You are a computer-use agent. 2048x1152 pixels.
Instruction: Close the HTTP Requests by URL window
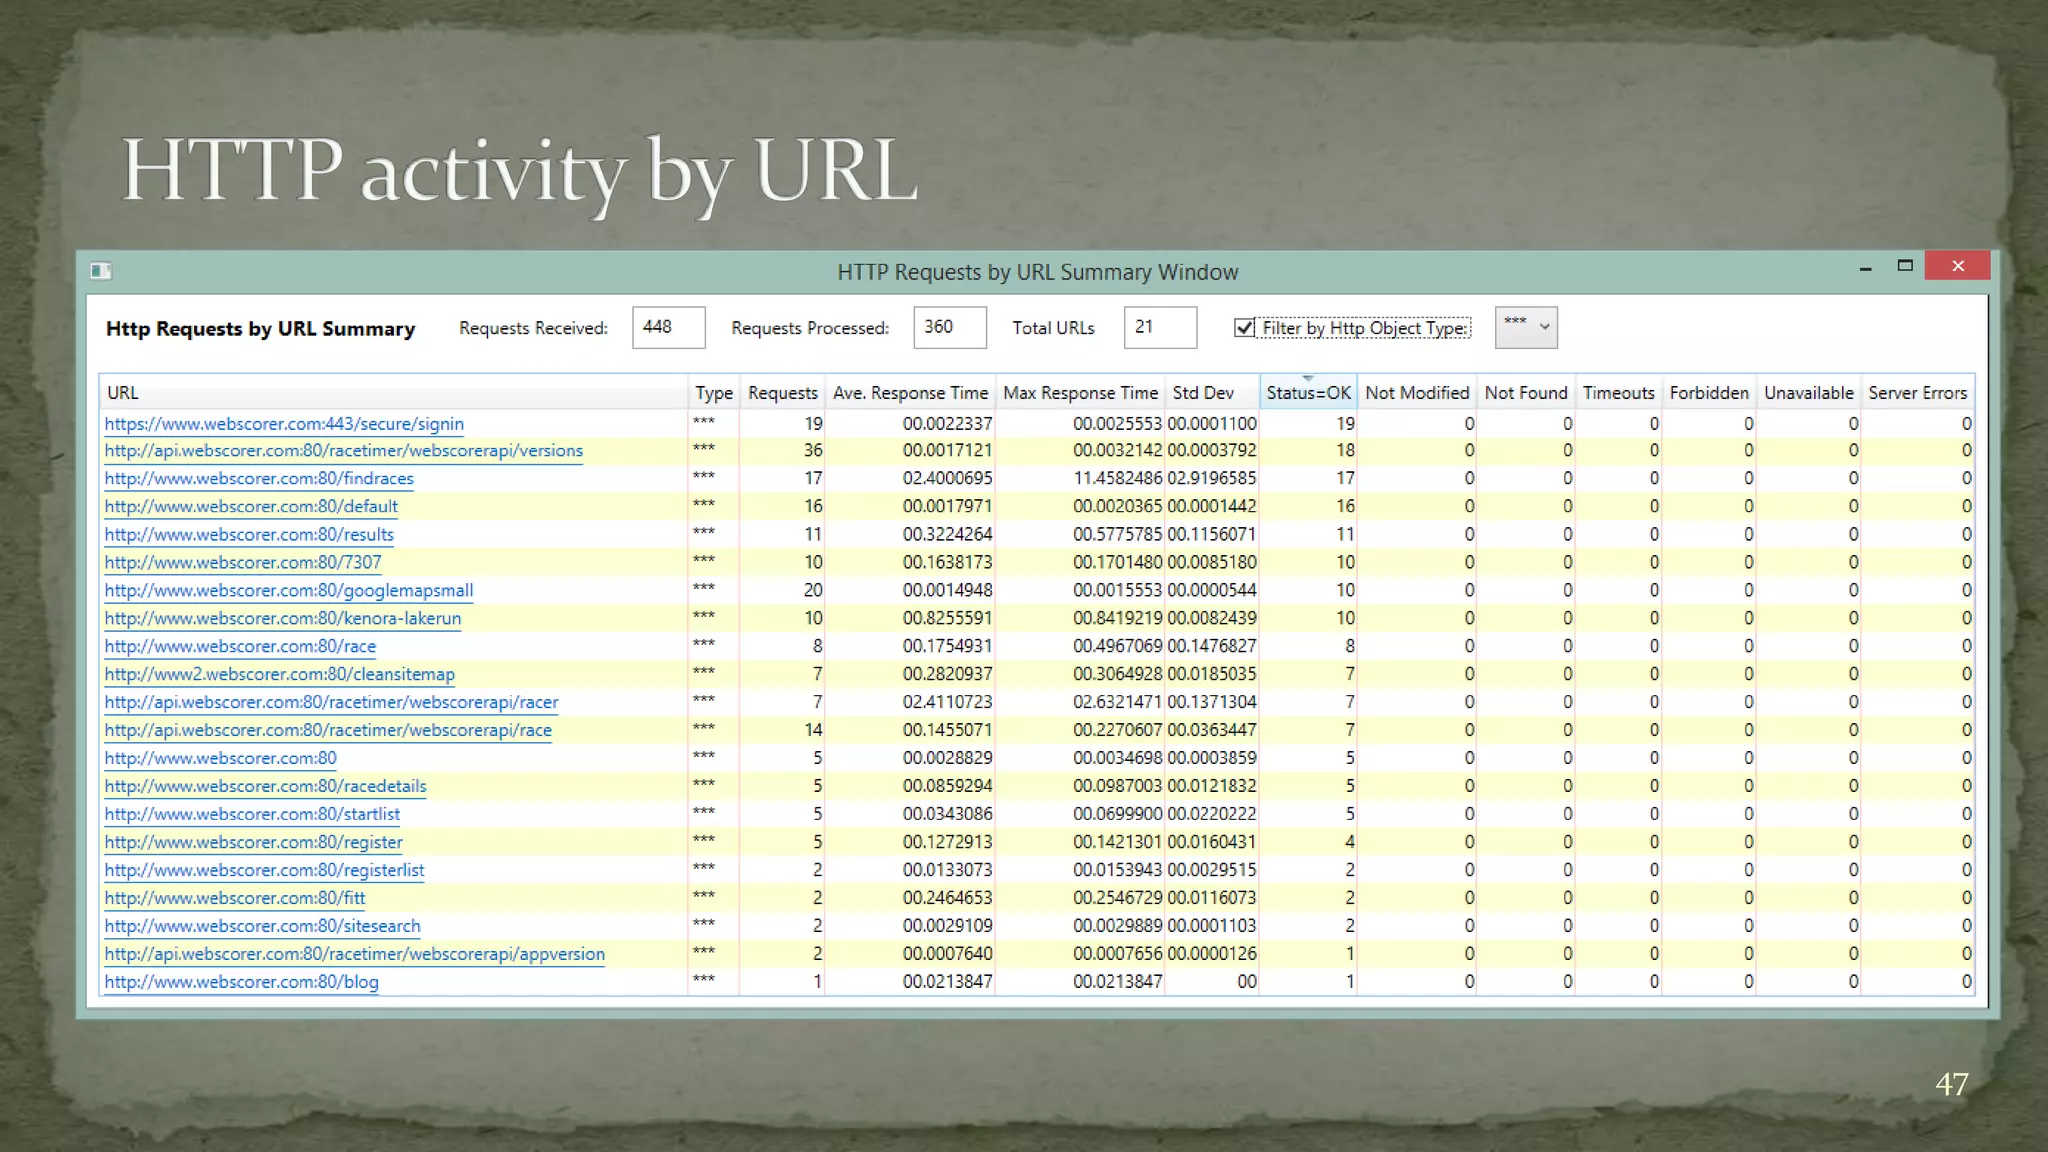coord(1957,266)
